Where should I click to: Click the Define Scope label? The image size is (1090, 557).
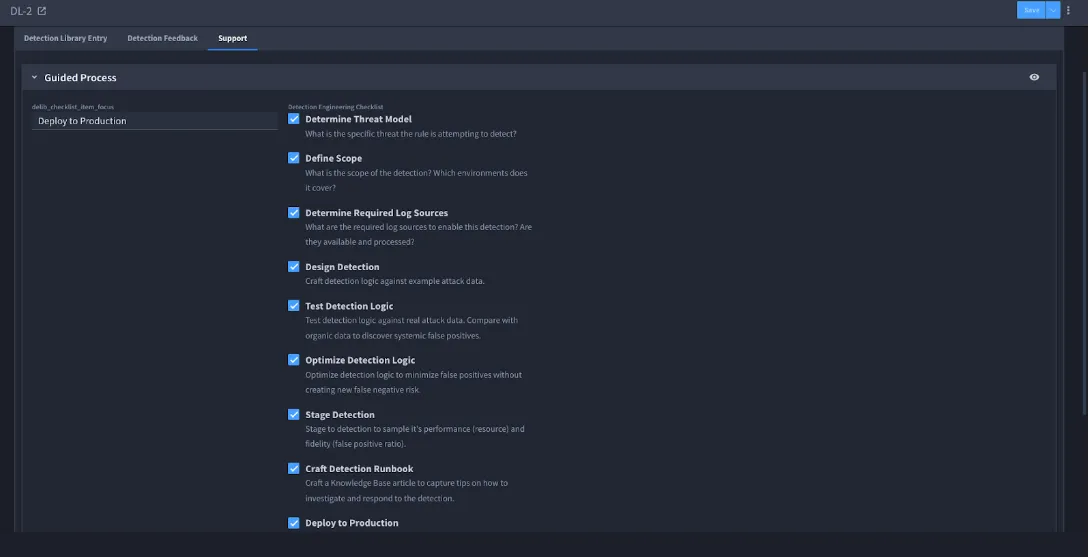pyautogui.click(x=334, y=158)
